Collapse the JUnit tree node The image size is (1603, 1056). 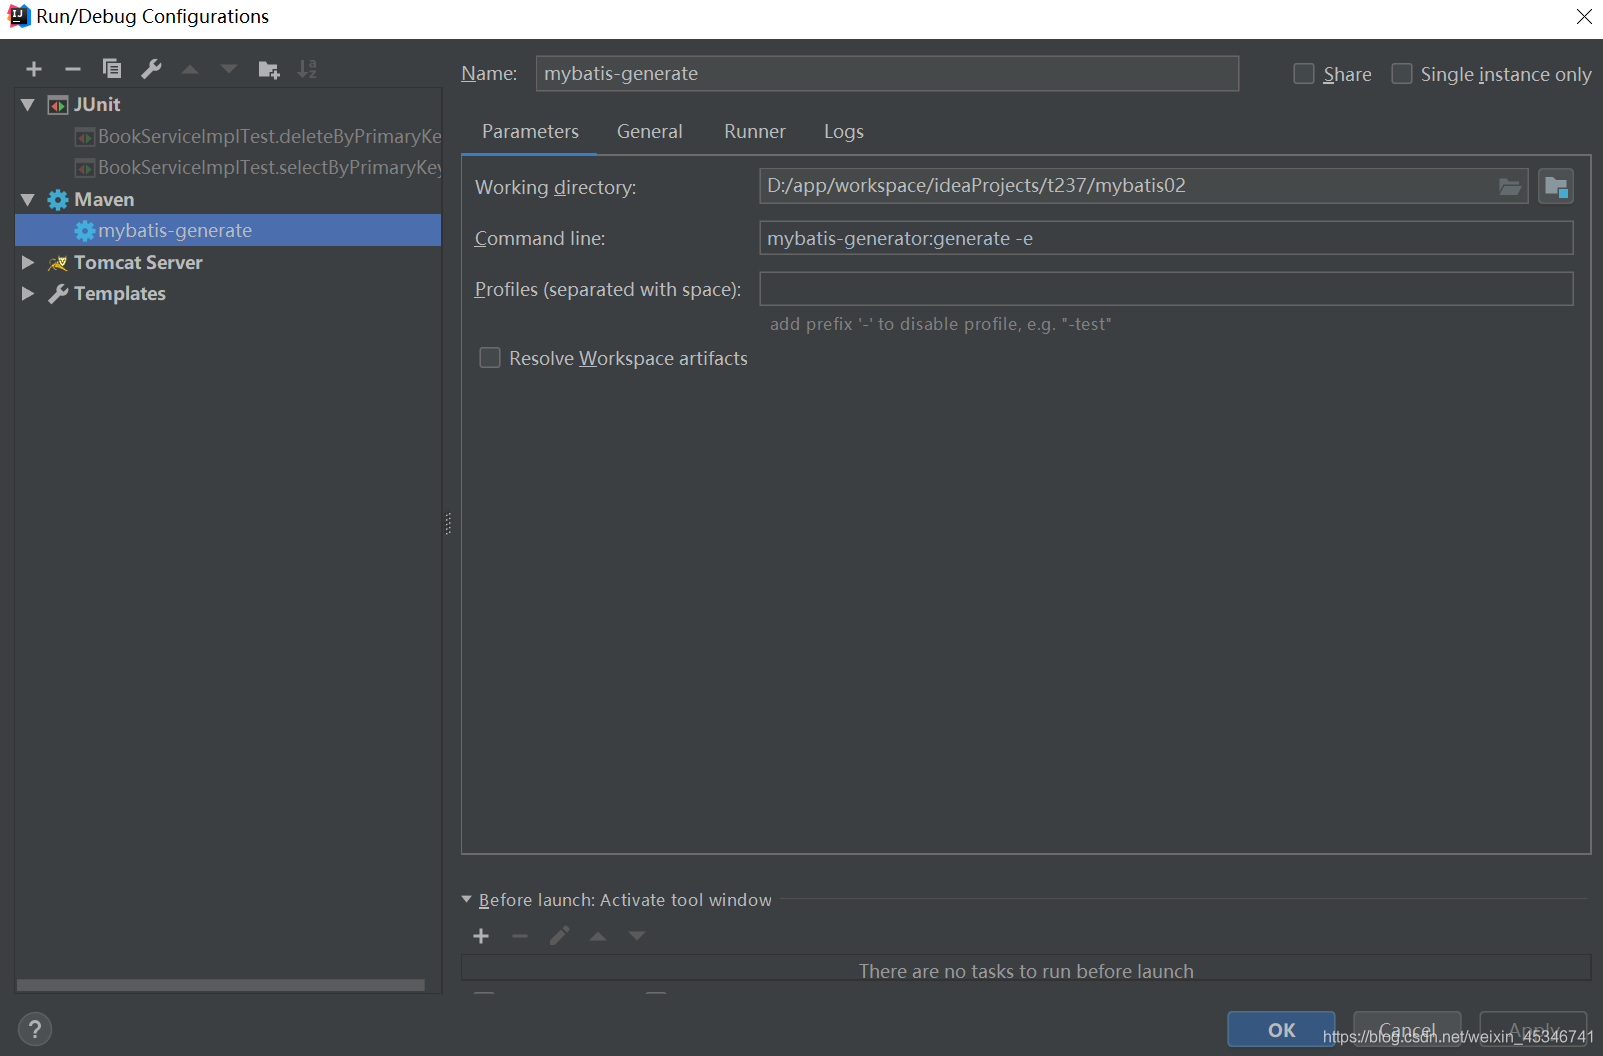click(28, 105)
